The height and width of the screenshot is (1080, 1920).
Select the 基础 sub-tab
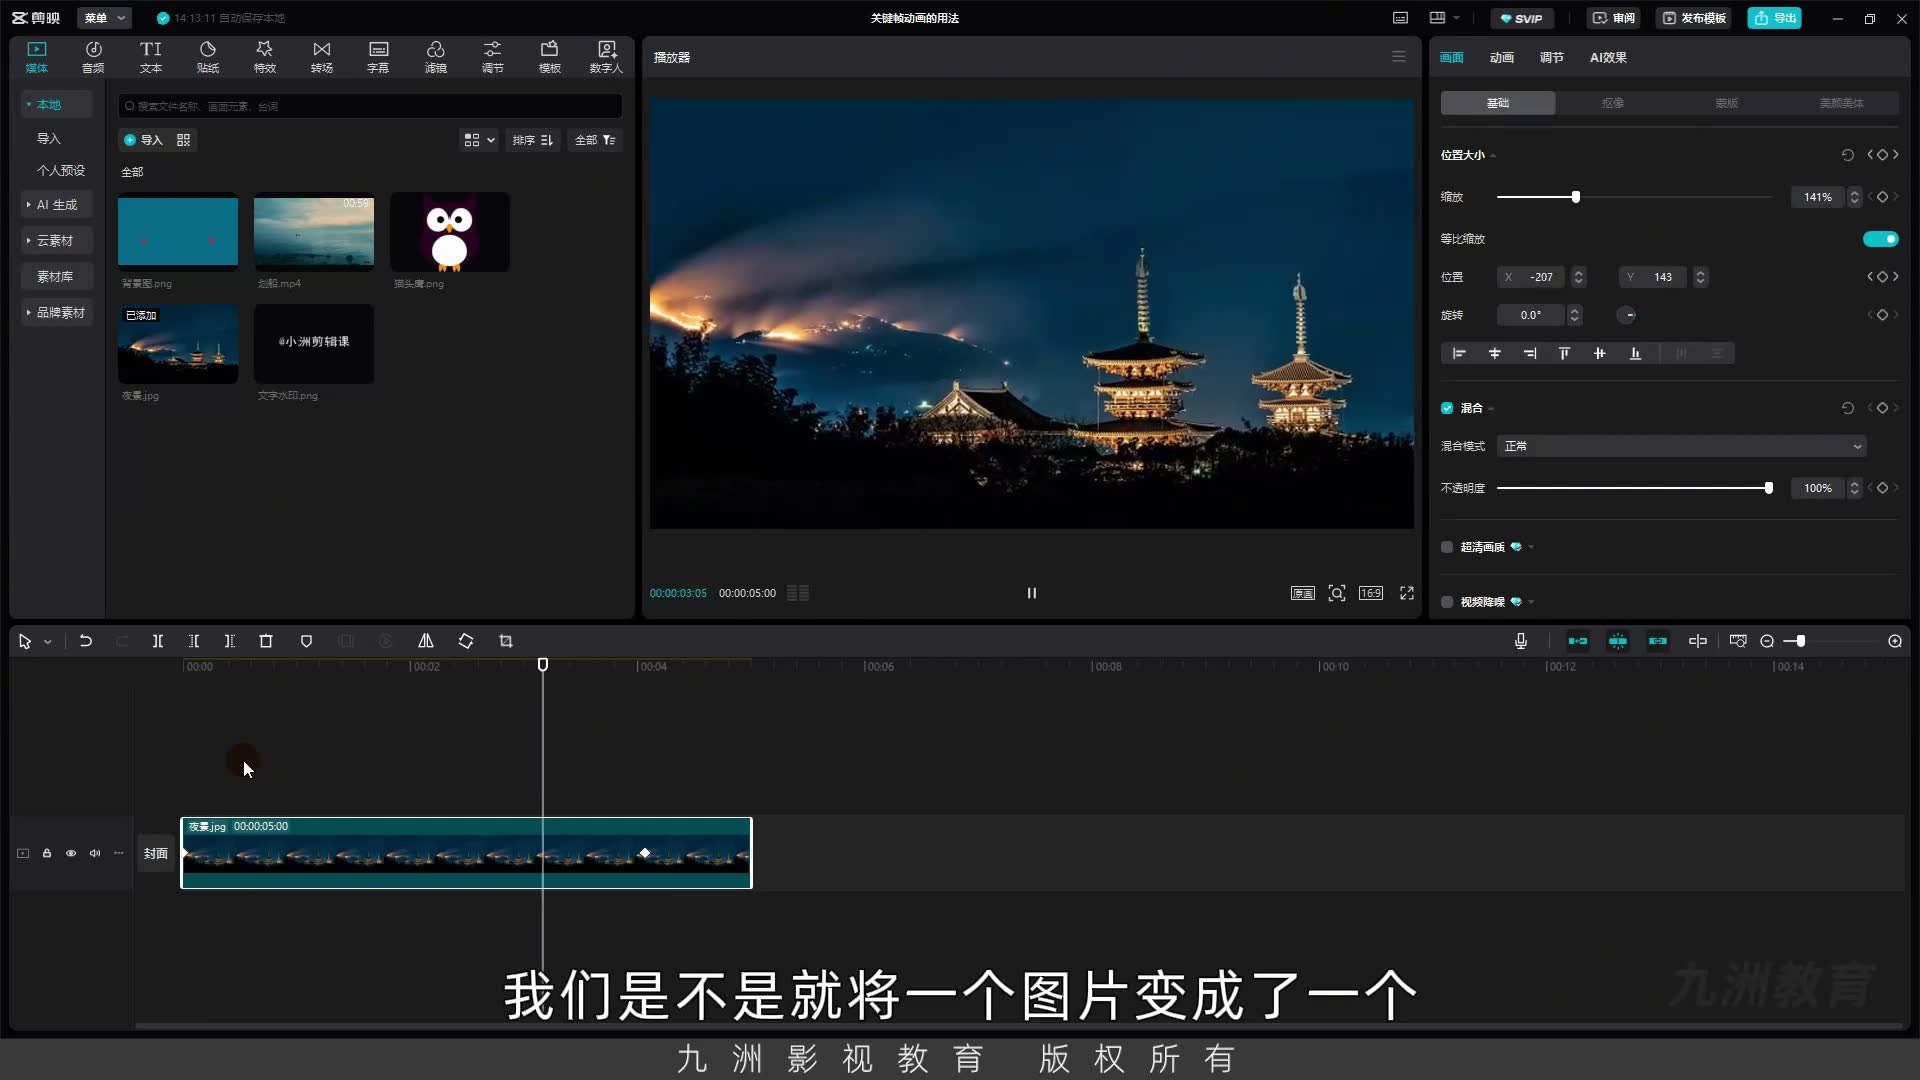[1498, 103]
